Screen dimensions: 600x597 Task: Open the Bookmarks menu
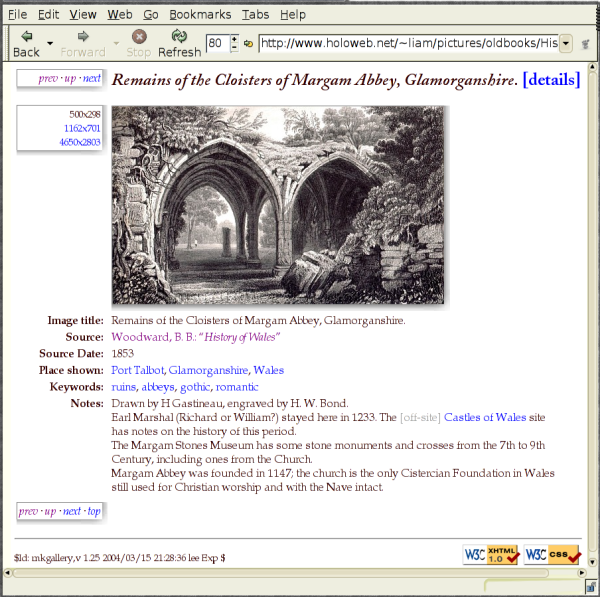click(x=200, y=15)
